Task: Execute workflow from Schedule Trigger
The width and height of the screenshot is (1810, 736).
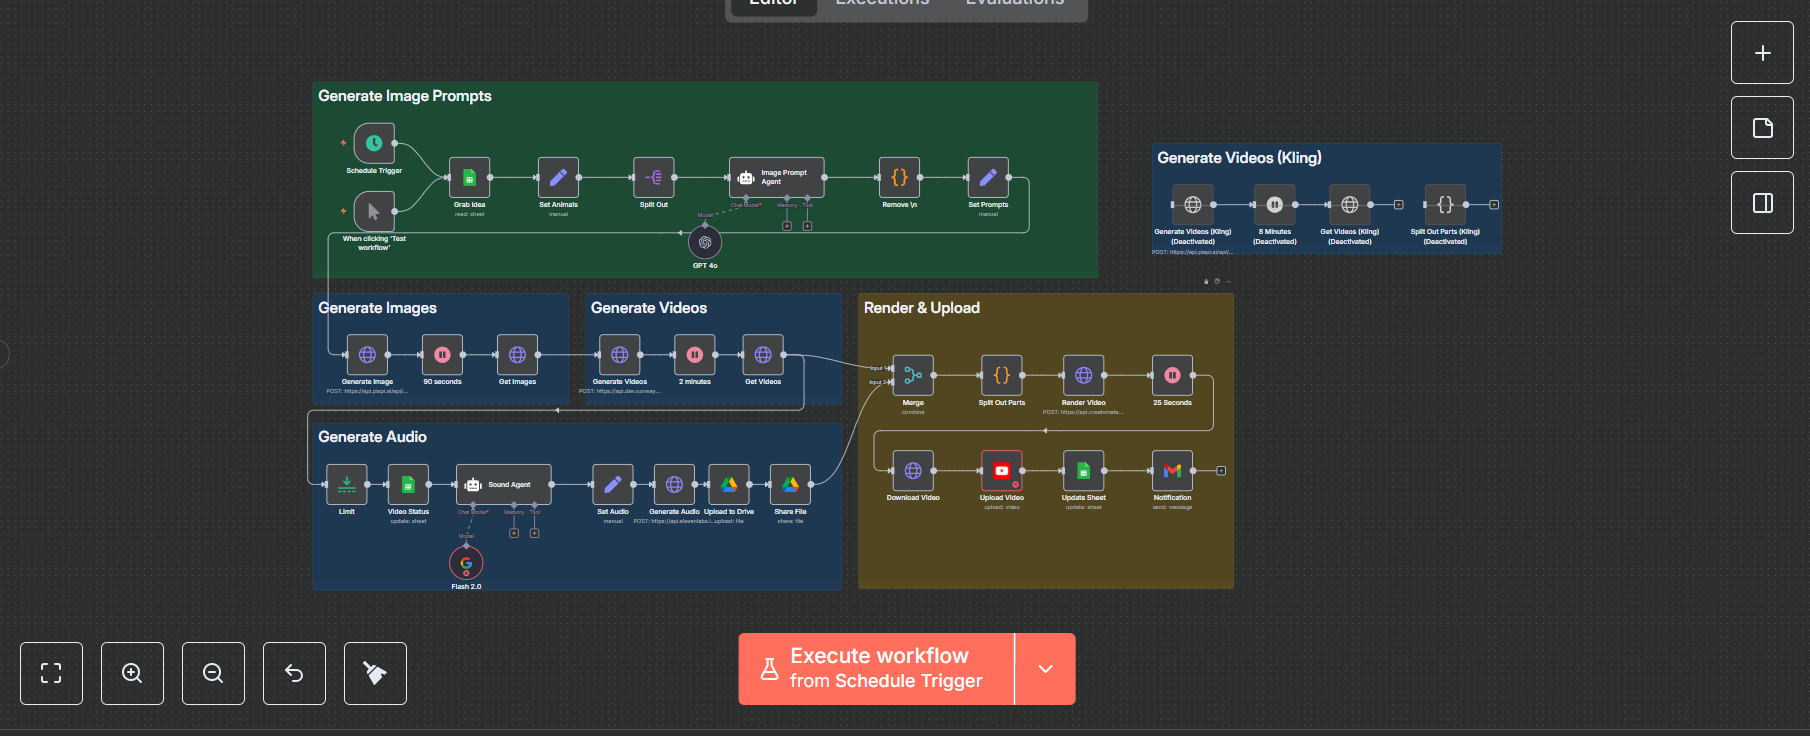Action: 876,668
